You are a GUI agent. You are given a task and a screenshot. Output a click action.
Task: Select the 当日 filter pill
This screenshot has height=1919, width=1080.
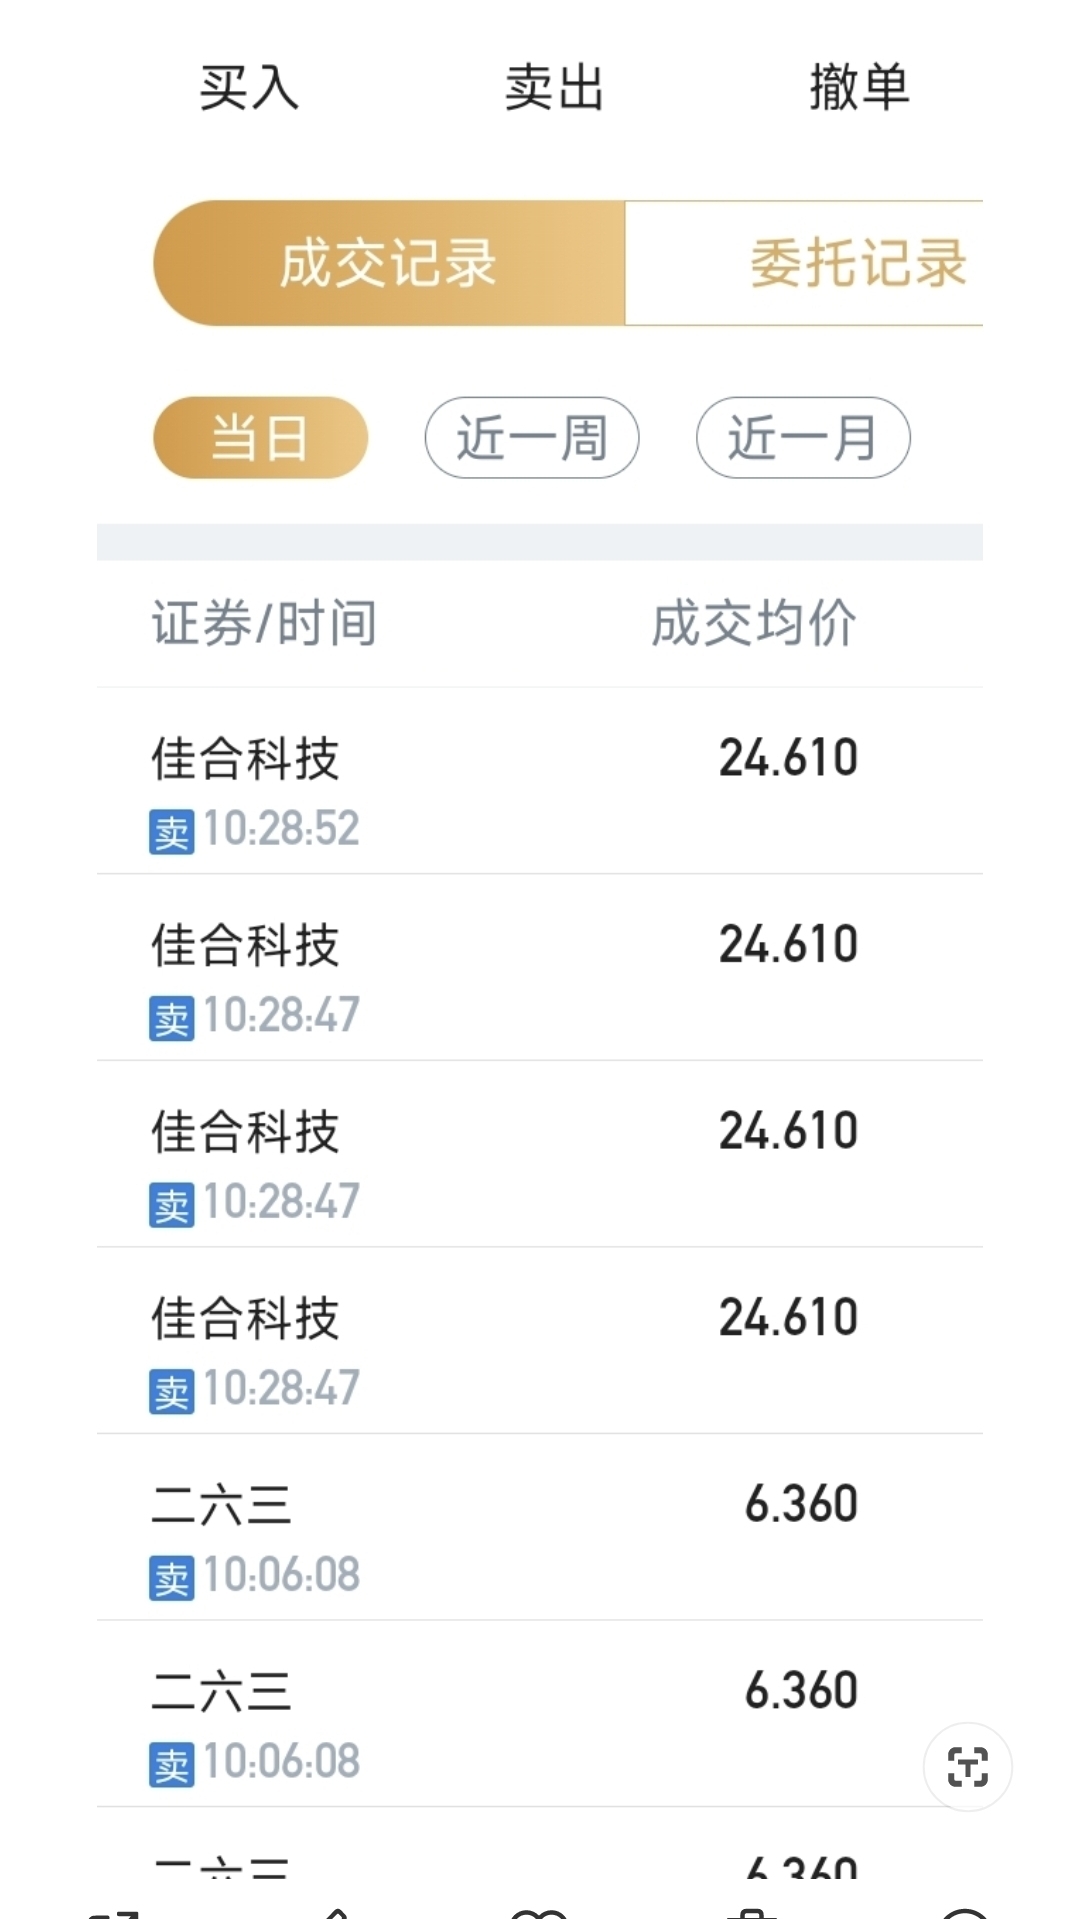click(x=260, y=438)
